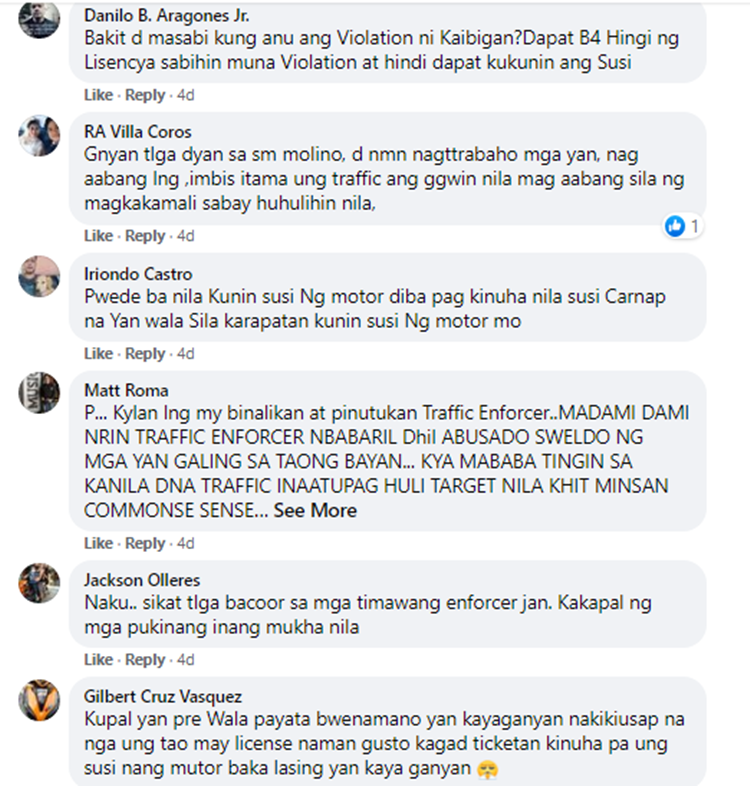View the like reaction count on RA Villa Coros's comment
750x786 pixels.
click(x=682, y=227)
